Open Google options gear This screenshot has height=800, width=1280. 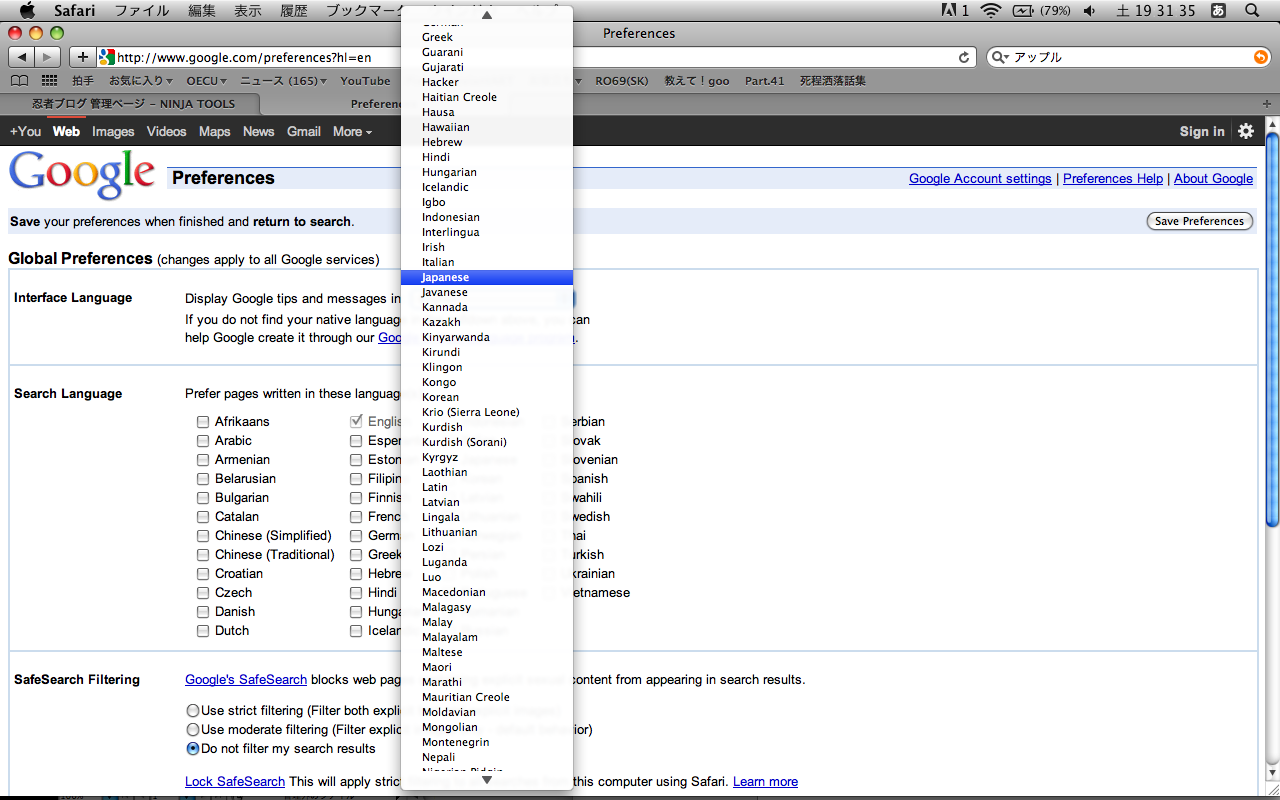coord(1246,131)
